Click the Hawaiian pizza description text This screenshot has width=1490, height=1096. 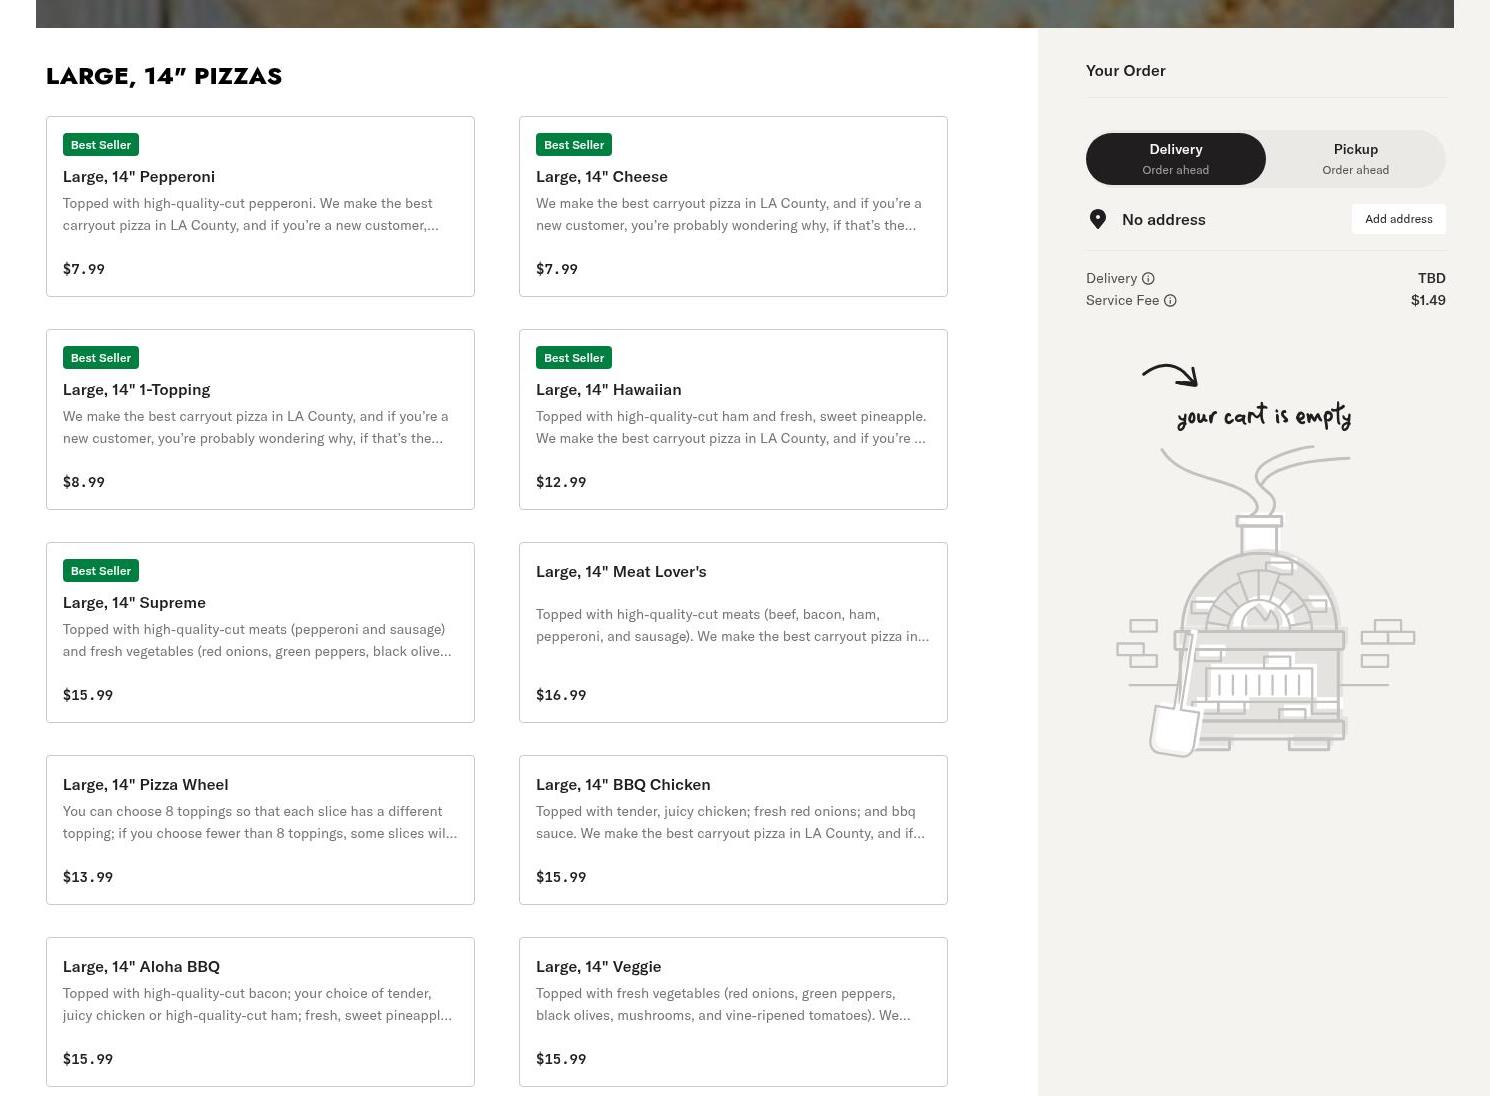[x=731, y=428]
